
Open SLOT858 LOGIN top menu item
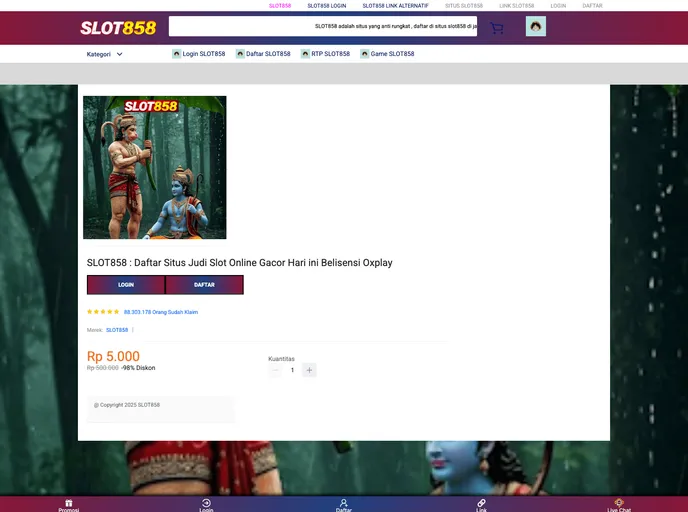point(327,6)
